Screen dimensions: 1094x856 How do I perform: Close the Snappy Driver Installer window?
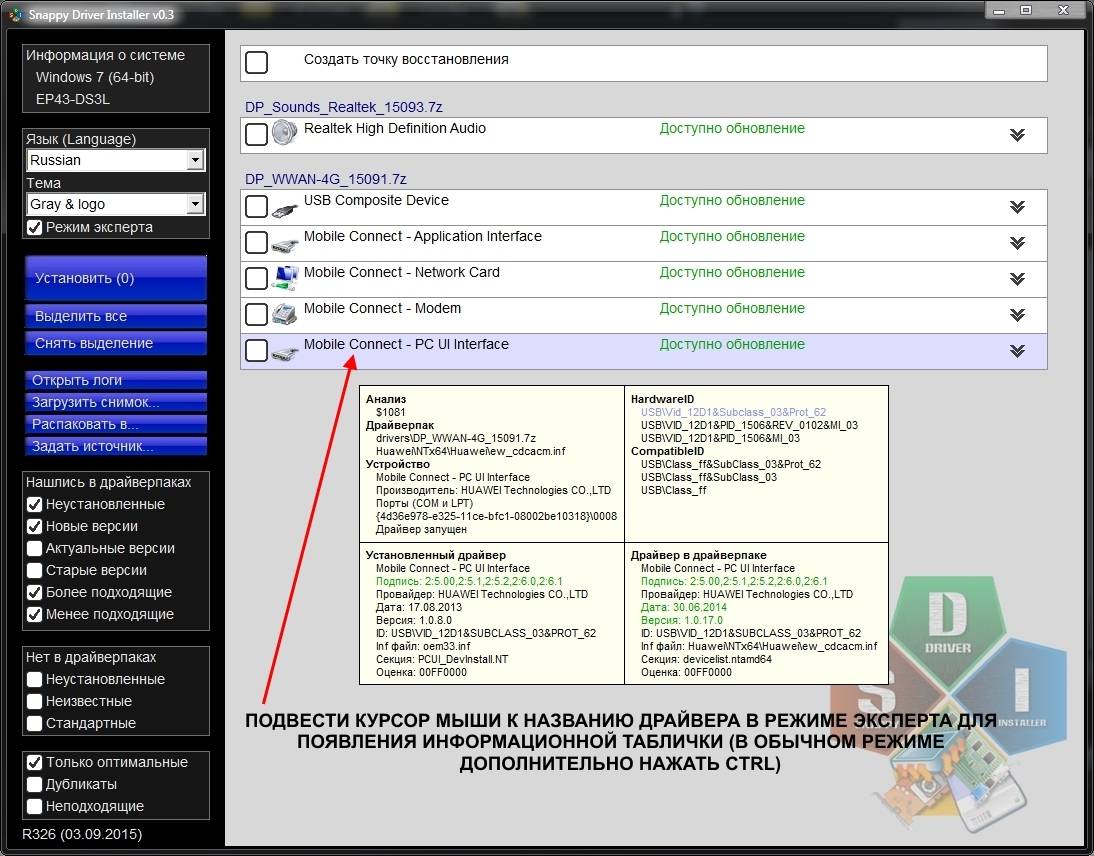pos(1063,10)
